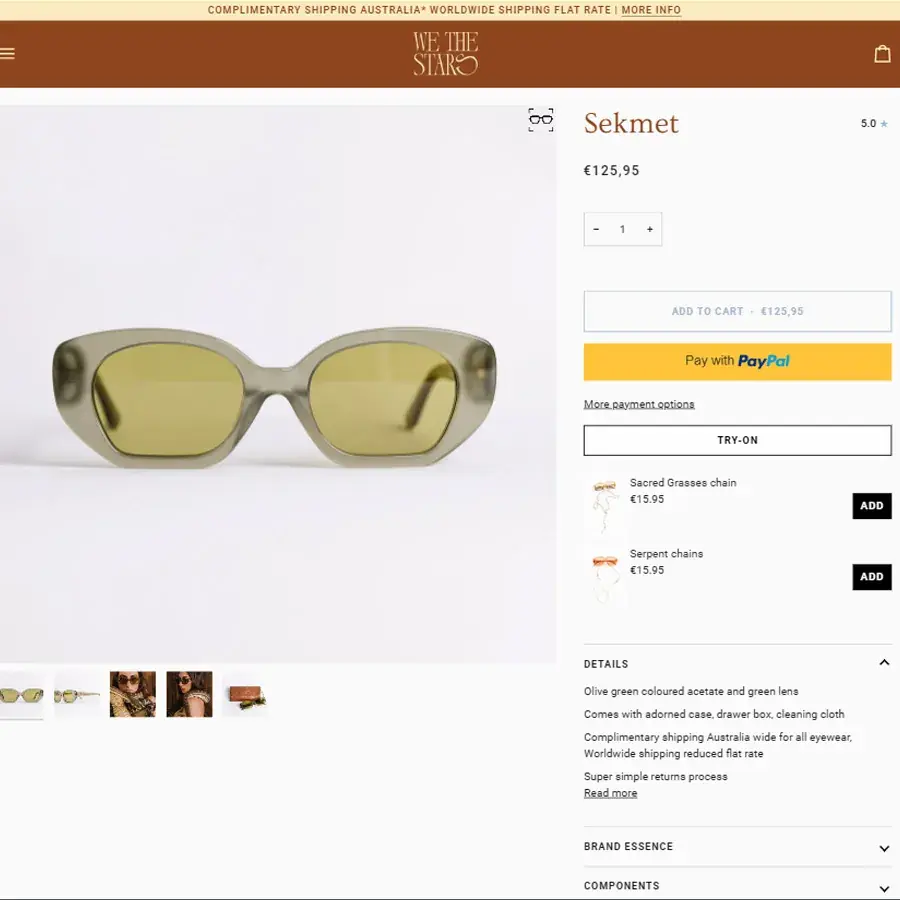Add Sekmet sunglasses to cart
This screenshot has height=900, width=900.
(737, 311)
